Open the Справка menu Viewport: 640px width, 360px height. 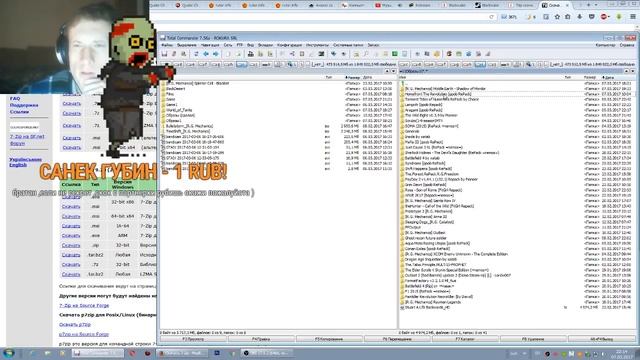tap(627, 45)
